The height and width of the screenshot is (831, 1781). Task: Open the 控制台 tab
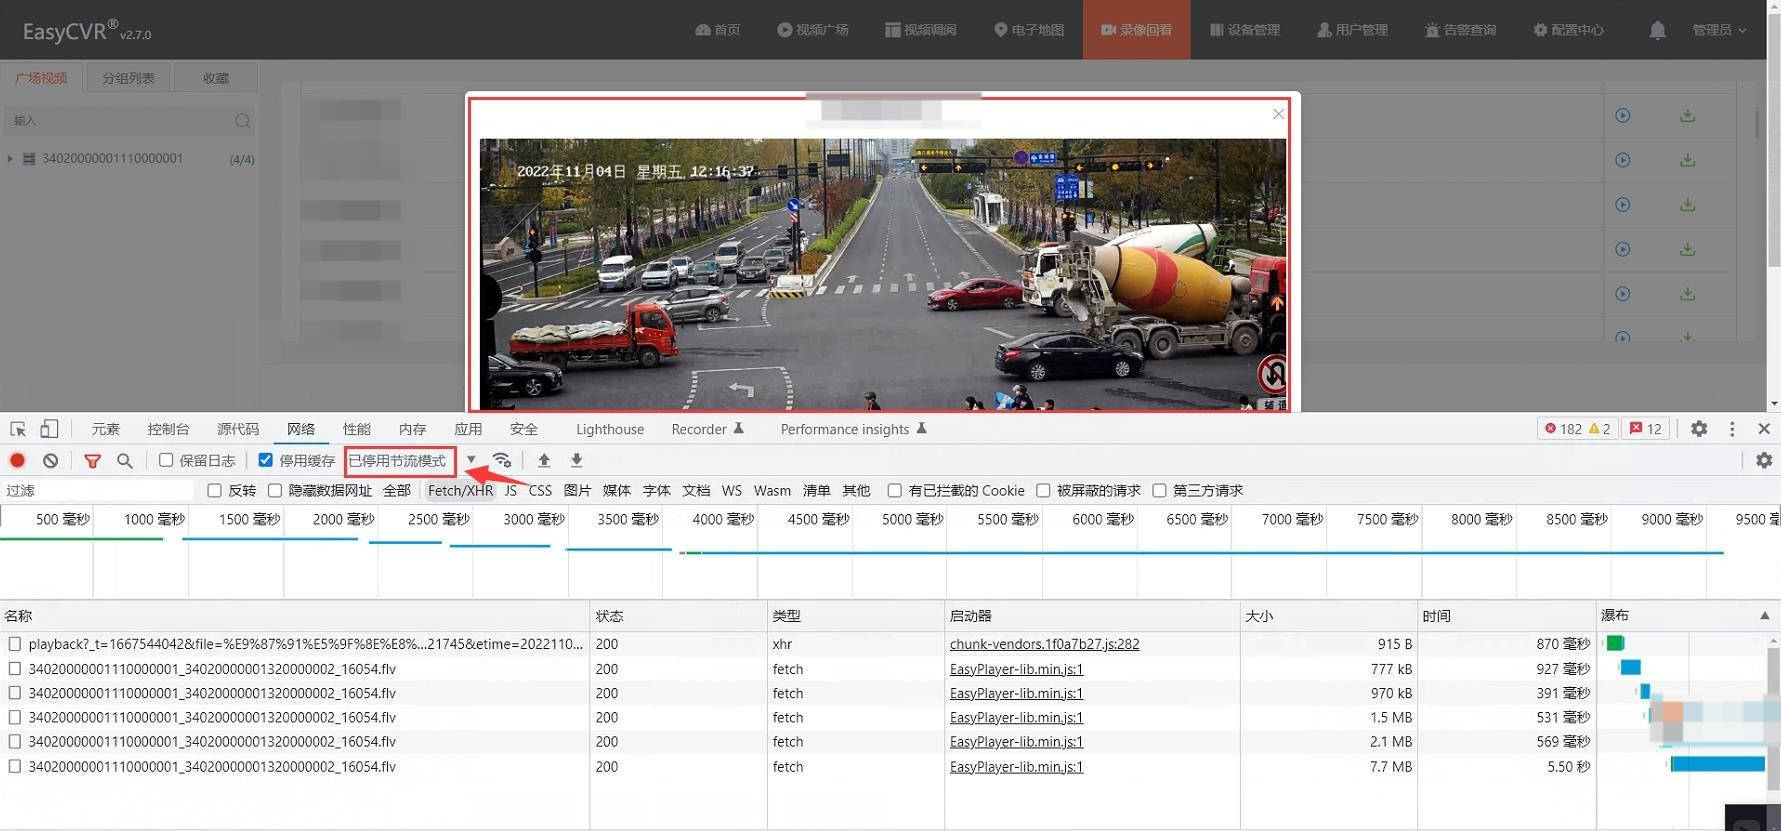point(168,429)
